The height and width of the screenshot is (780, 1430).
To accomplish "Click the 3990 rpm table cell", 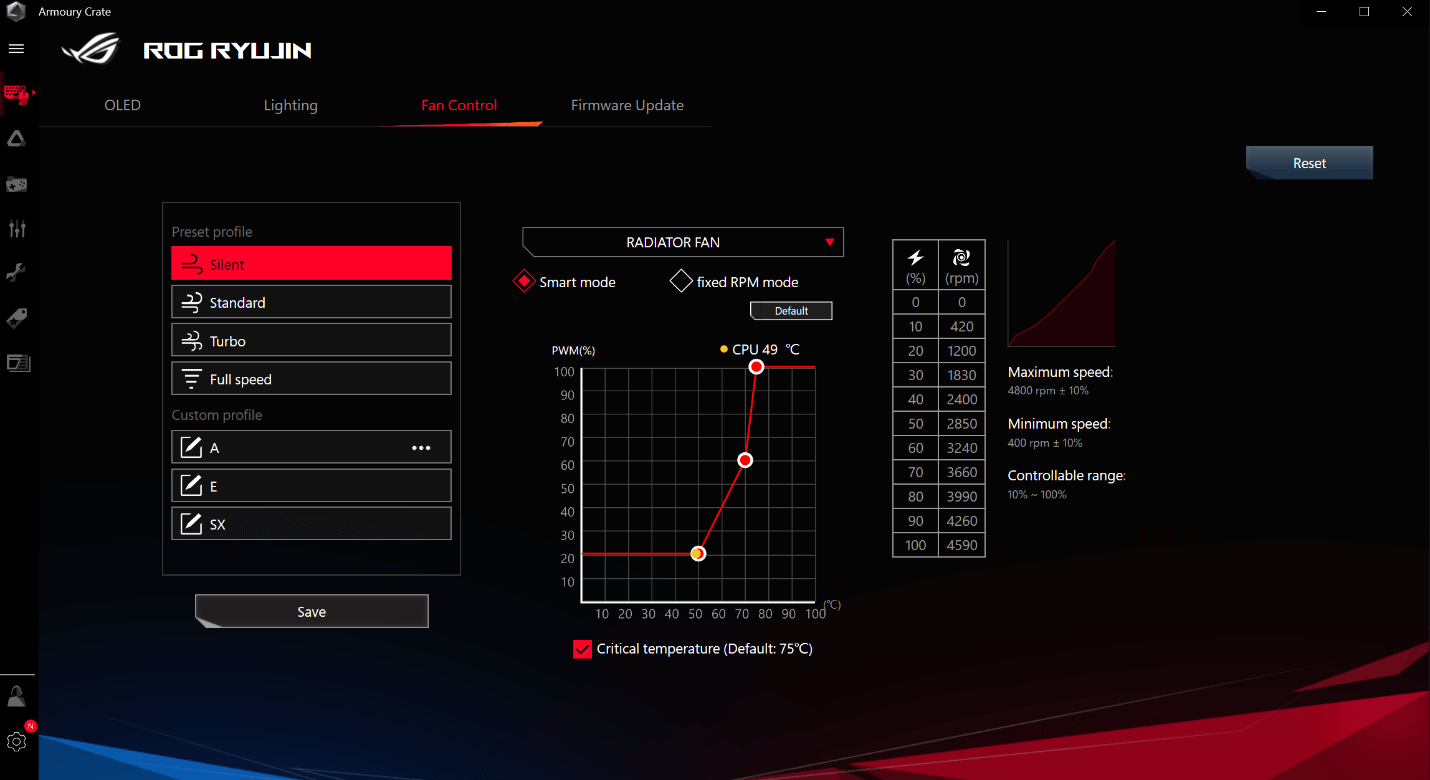I will tap(962, 496).
